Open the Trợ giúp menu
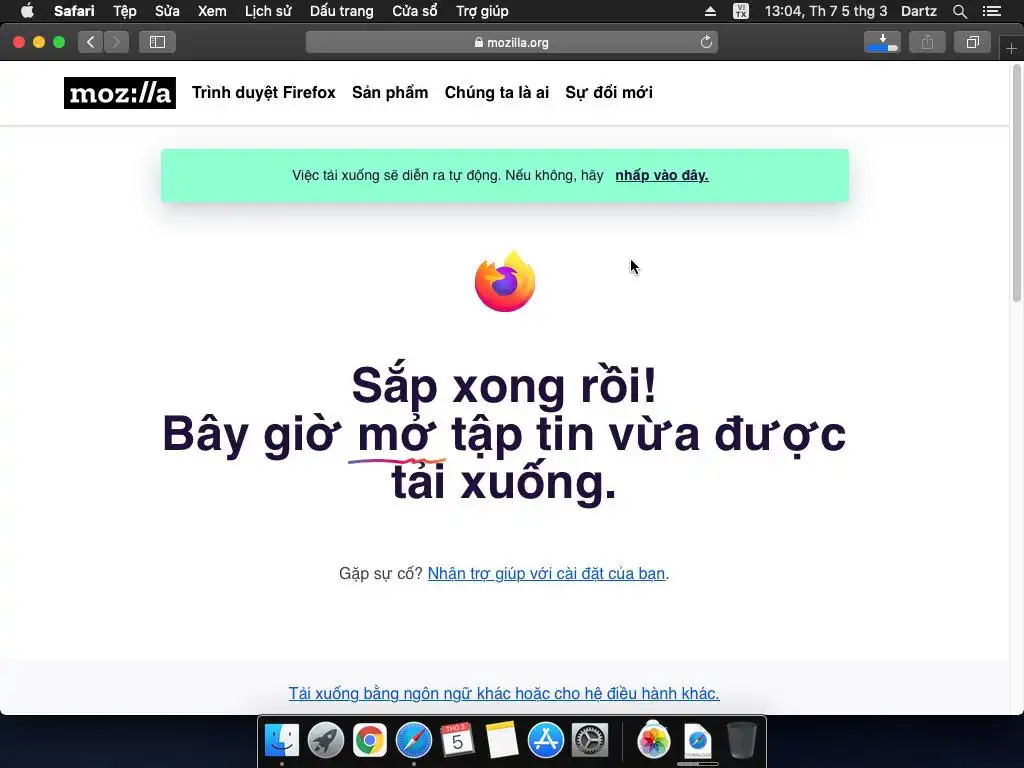The width and height of the screenshot is (1024, 768). 482,11
